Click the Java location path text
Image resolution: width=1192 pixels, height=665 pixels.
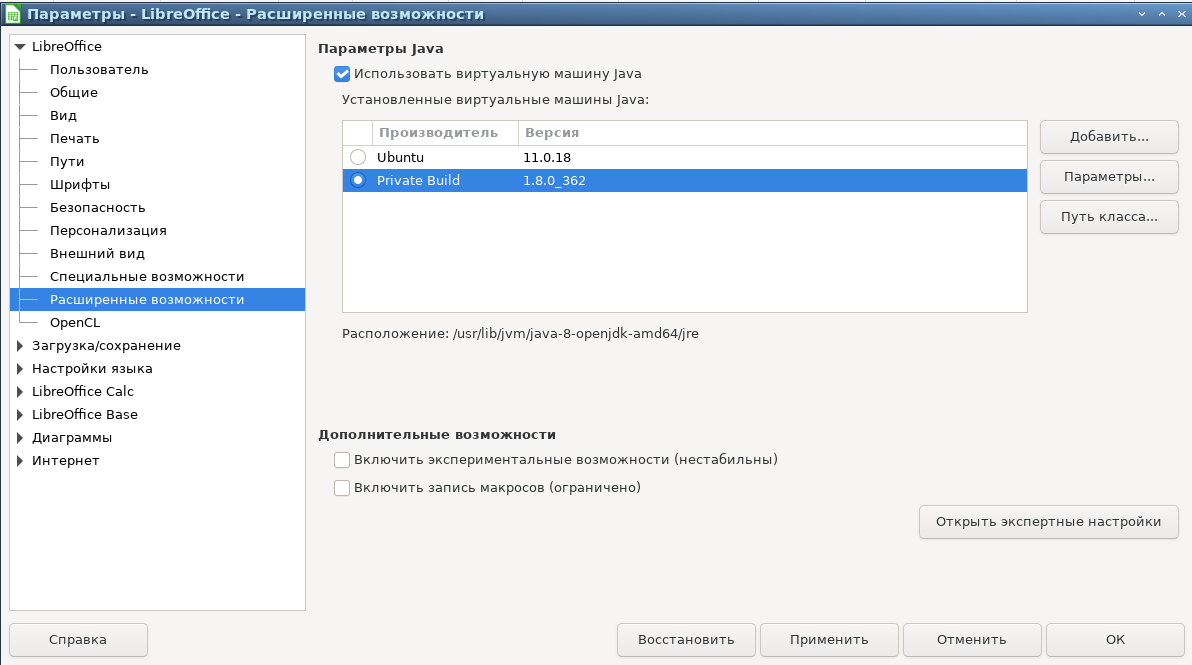575,334
